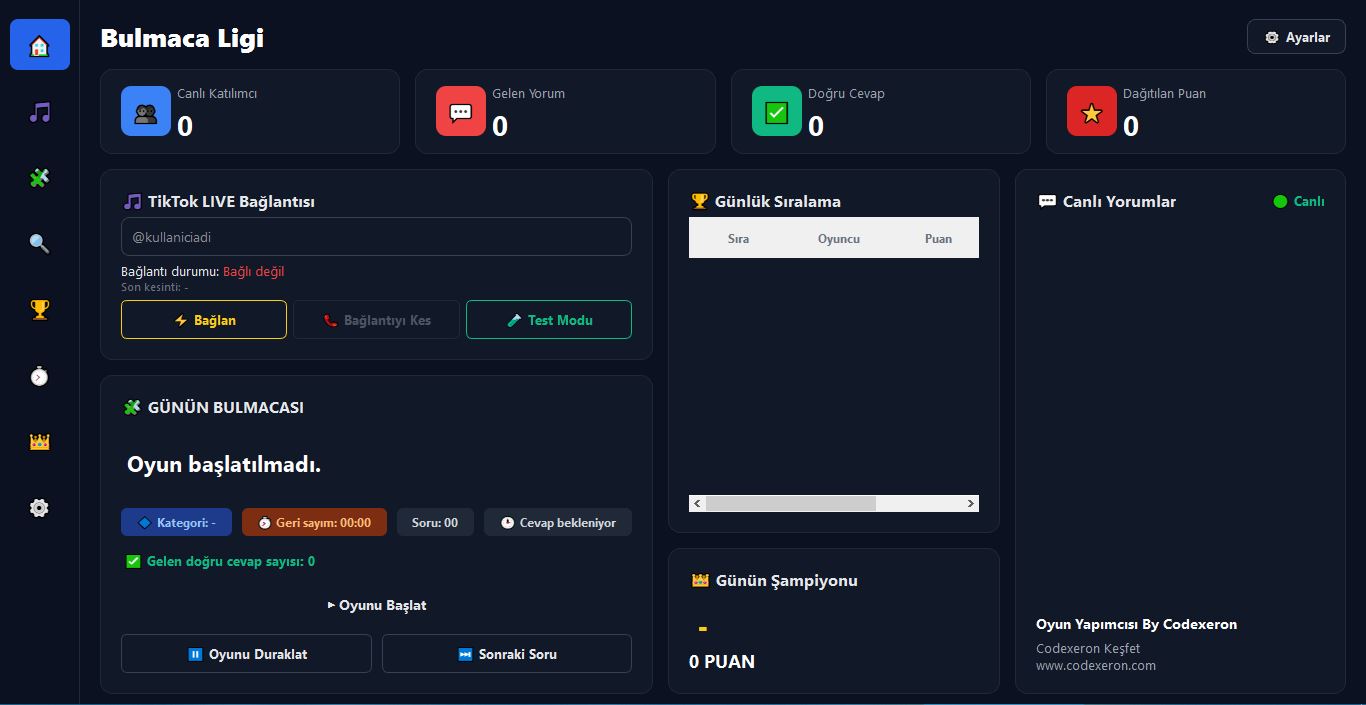Open the trophy sidebar icon

(40, 309)
